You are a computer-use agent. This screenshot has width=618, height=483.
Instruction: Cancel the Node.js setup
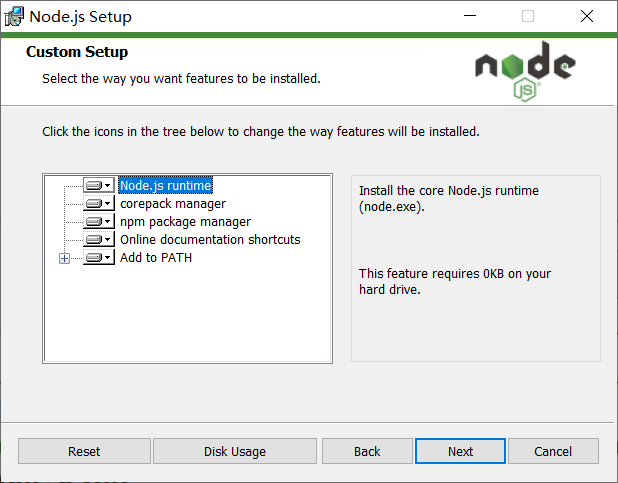point(553,451)
